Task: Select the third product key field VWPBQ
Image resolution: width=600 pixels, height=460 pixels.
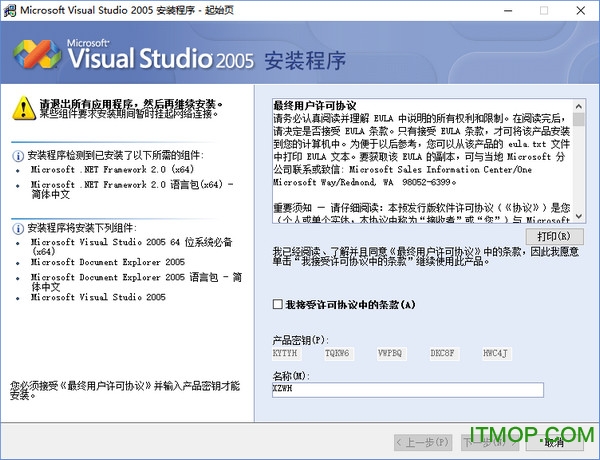Action: (390, 353)
